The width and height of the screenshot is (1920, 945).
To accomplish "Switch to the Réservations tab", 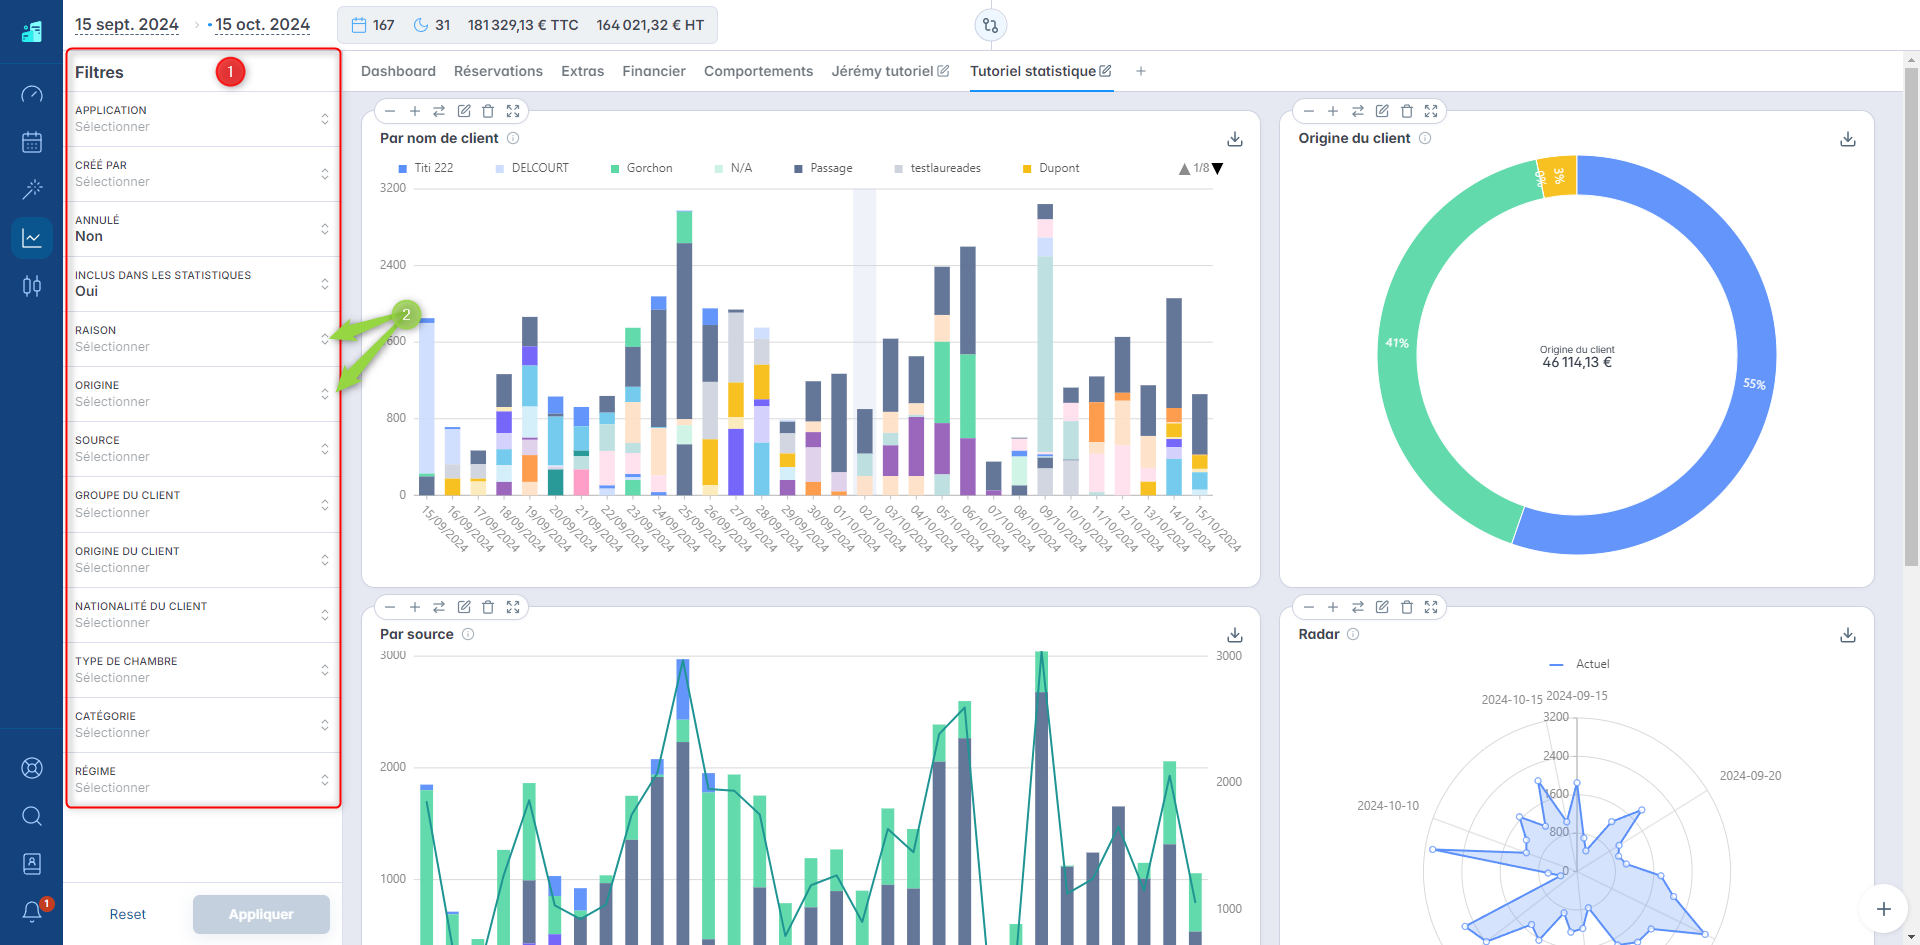I will point(498,71).
